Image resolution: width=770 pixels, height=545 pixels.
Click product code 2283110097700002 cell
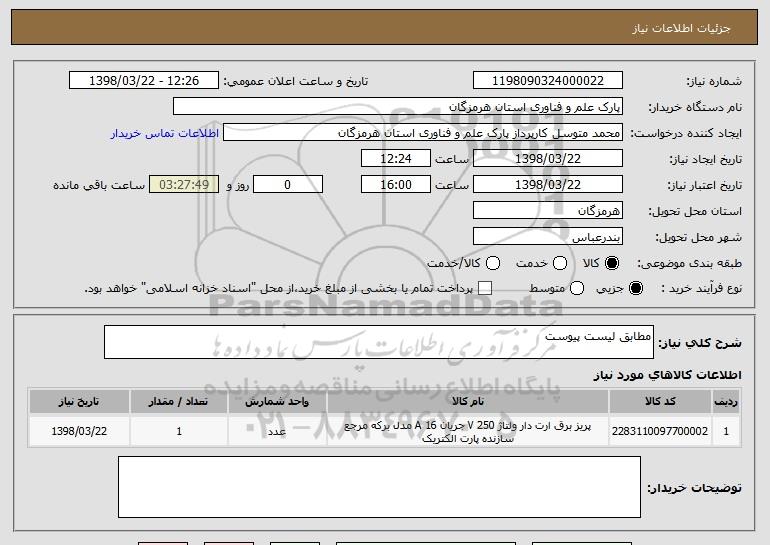point(660,431)
